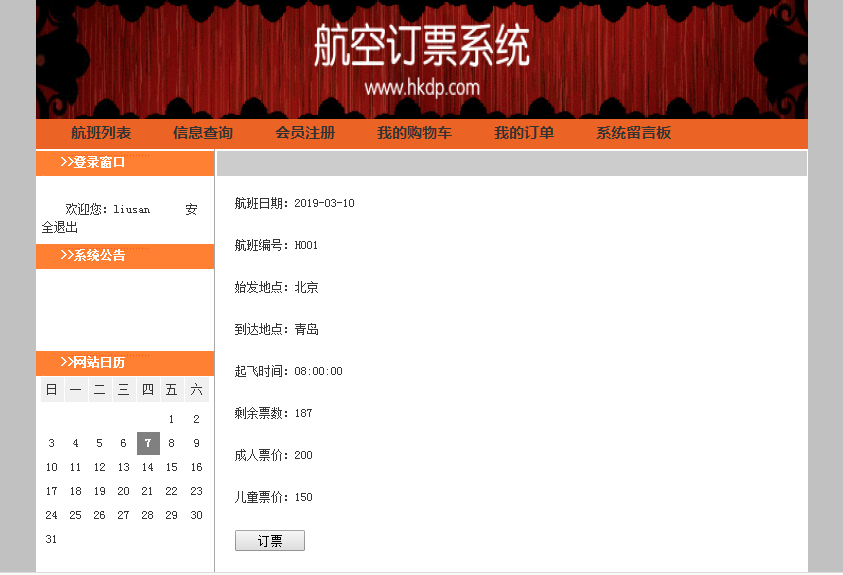Click remaining tickets value 187
Screen dimensions: 843x575
click(303, 413)
